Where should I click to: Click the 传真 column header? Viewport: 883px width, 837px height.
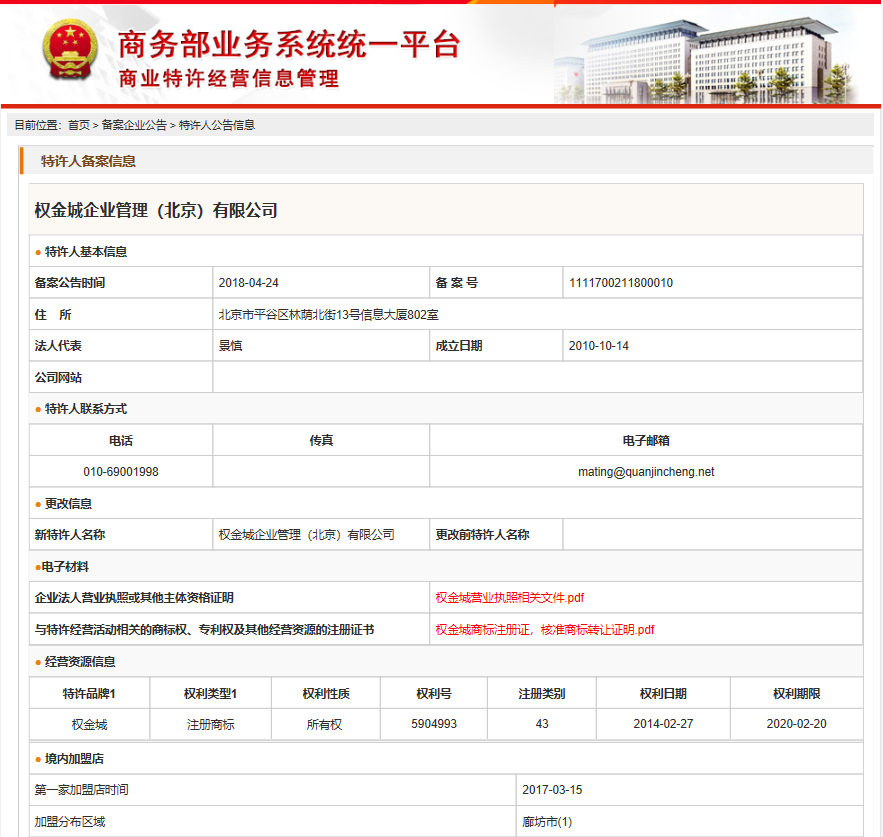click(x=321, y=440)
